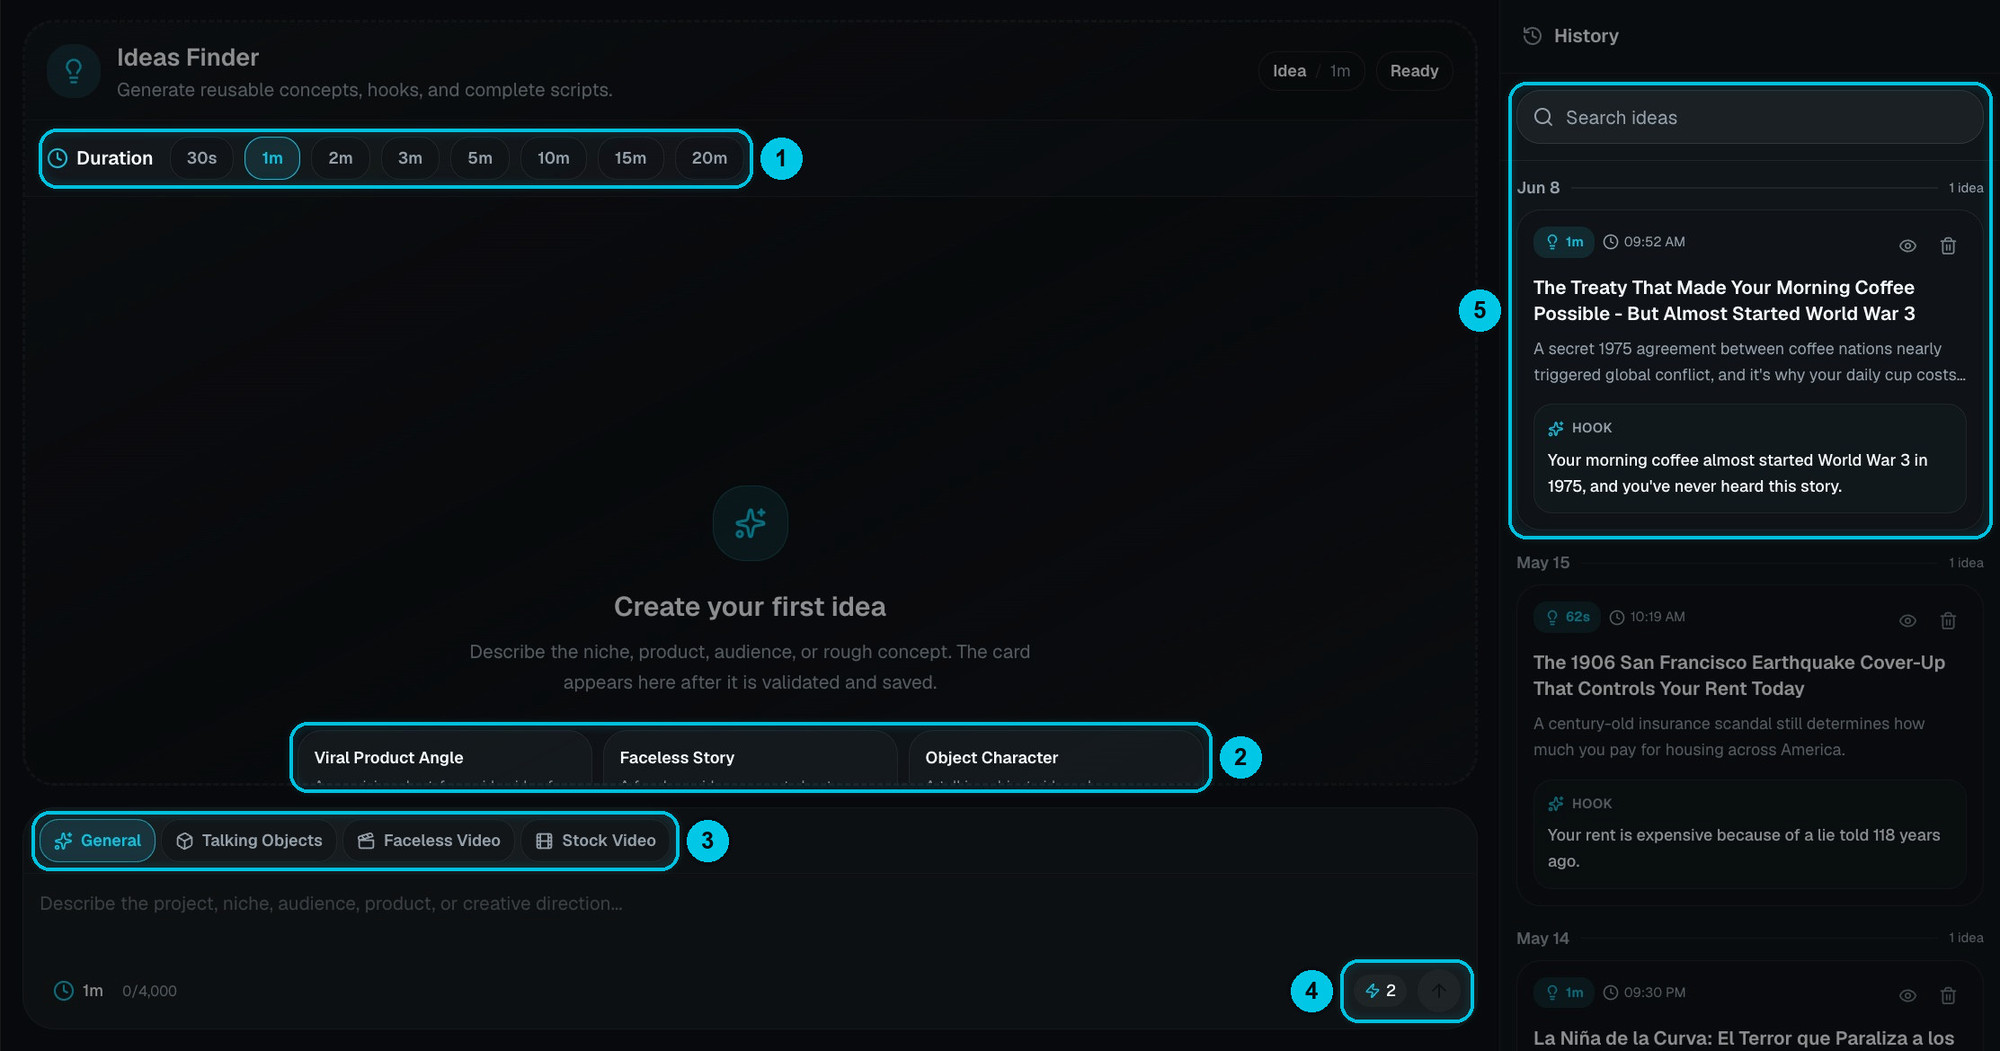Choose the 10m duration
This screenshot has height=1051, width=2000.
tap(553, 158)
